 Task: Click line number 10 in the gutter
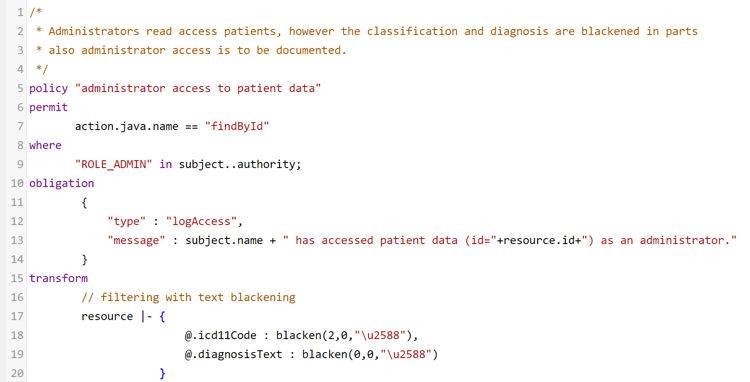point(17,184)
